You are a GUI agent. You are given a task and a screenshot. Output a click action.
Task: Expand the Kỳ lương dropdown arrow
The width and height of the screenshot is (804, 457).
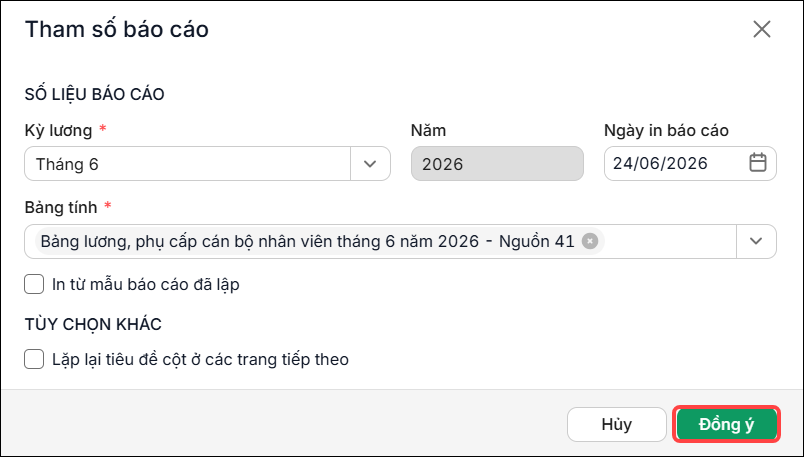point(370,164)
